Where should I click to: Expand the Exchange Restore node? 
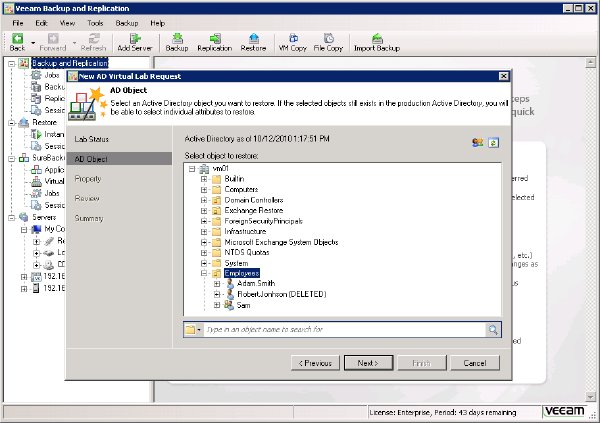tap(204, 211)
